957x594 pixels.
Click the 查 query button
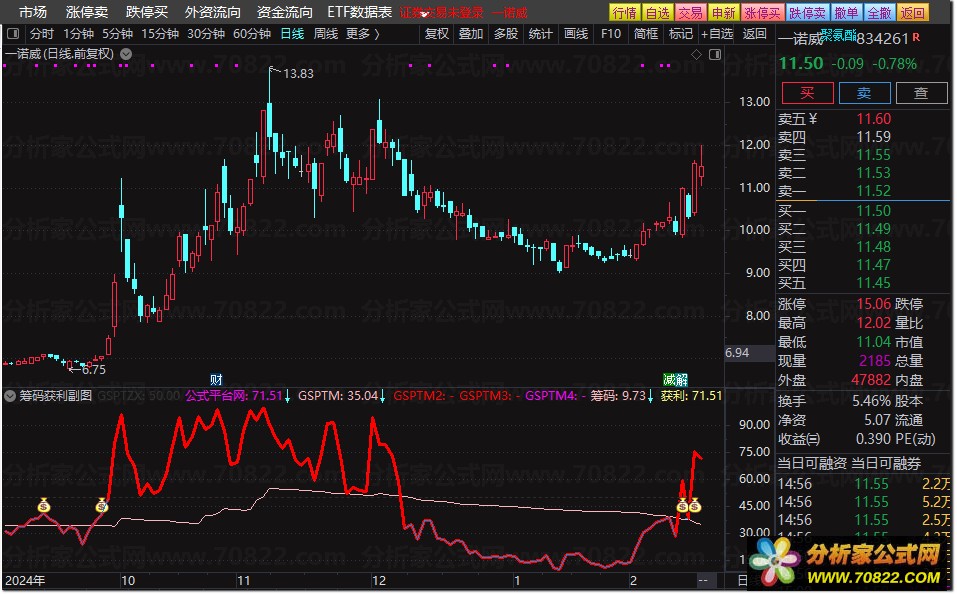921,93
